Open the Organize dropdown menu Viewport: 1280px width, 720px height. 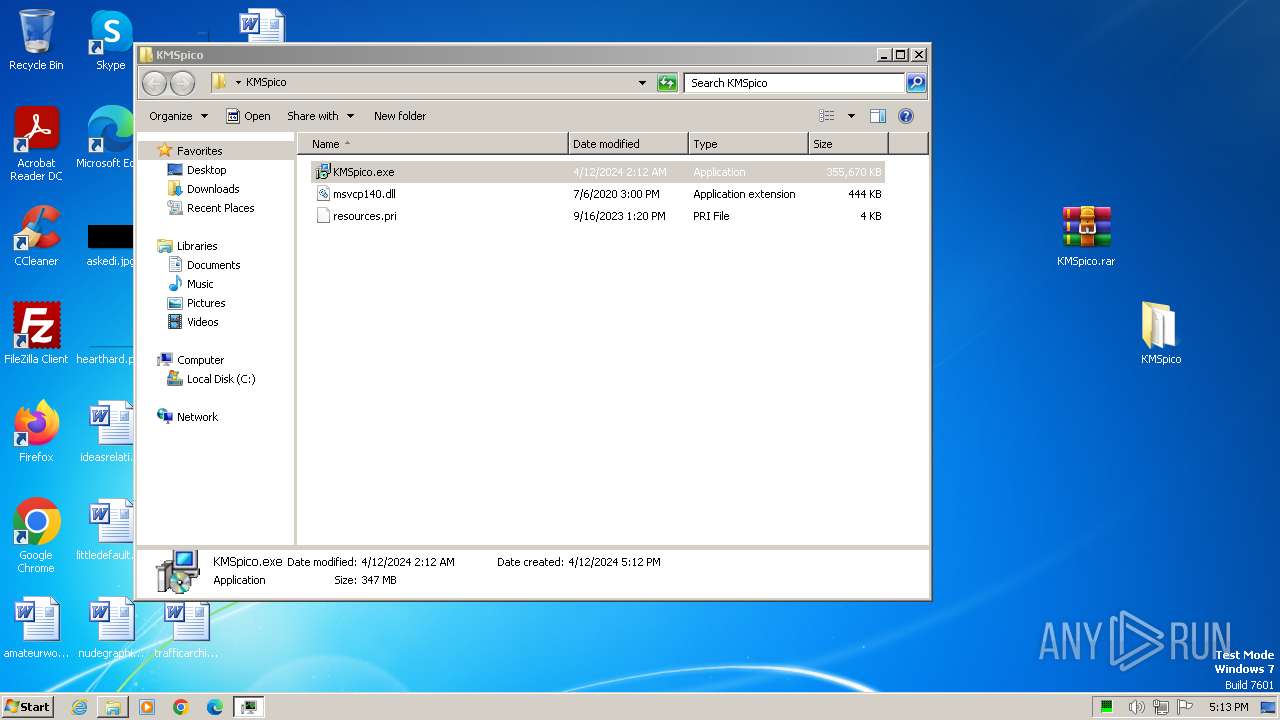point(178,116)
